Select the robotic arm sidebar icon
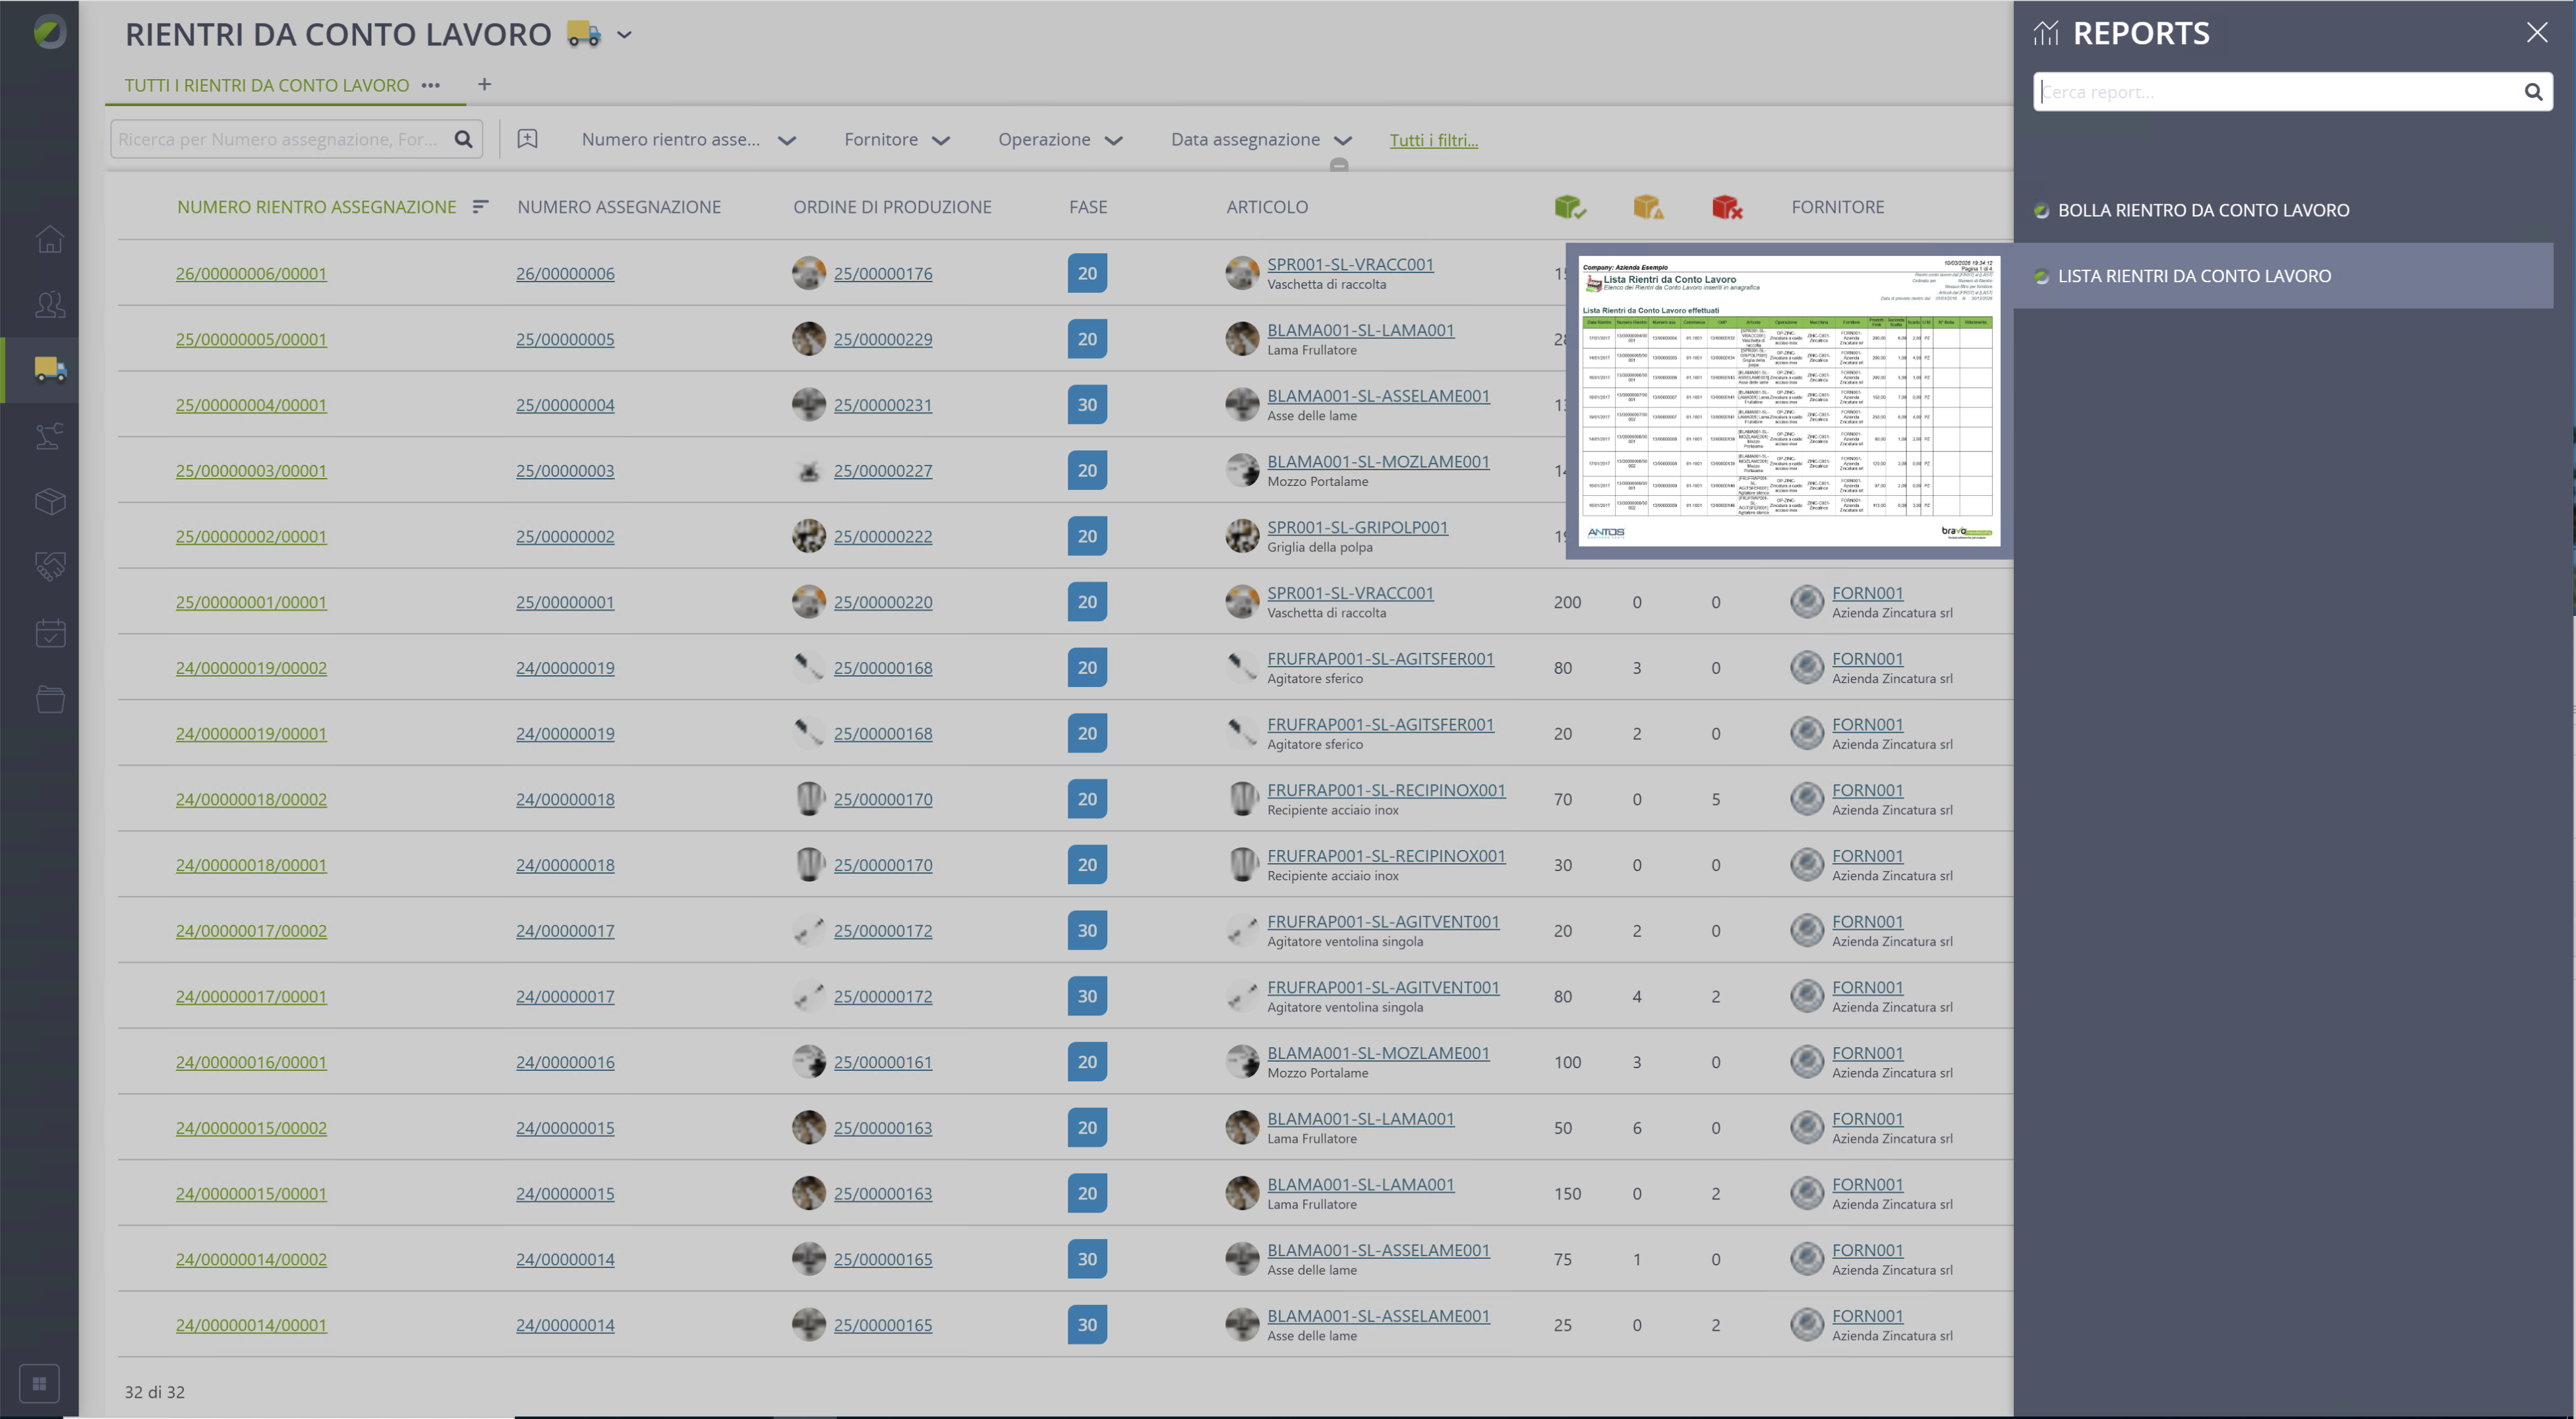This screenshot has width=2576, height=1419. point(50,436)
